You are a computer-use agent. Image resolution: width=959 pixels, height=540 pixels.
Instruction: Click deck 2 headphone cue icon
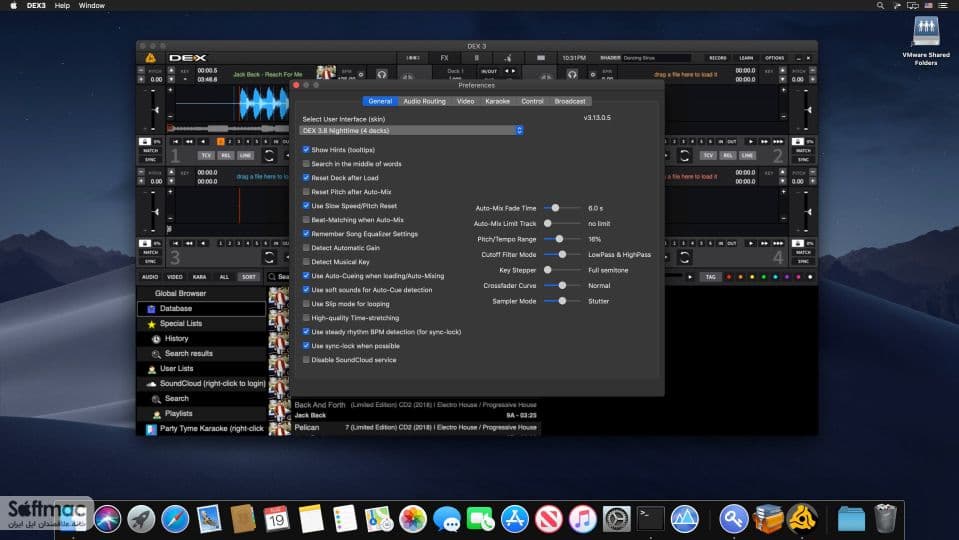(572, 75)
